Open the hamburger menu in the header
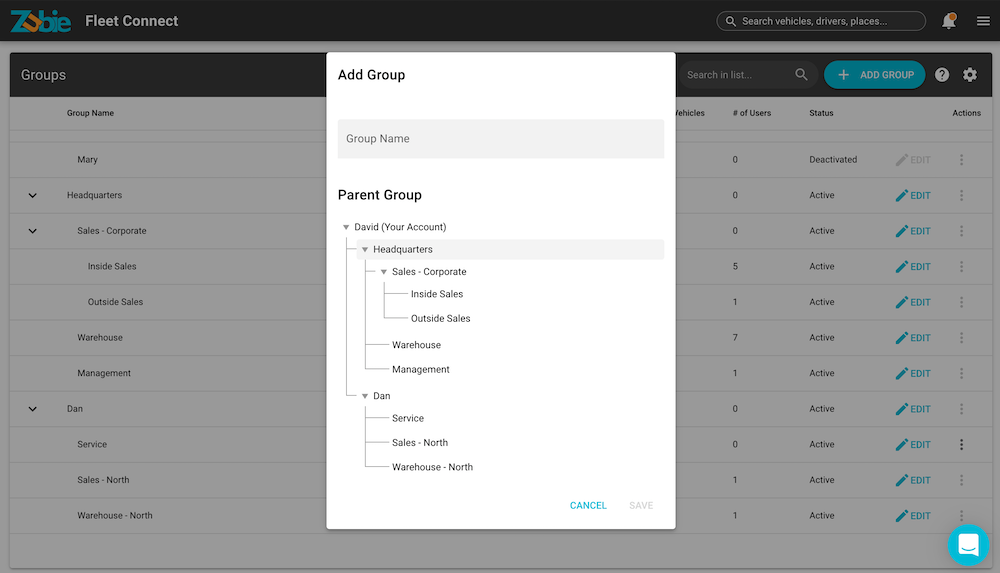 tap(983, 21)
